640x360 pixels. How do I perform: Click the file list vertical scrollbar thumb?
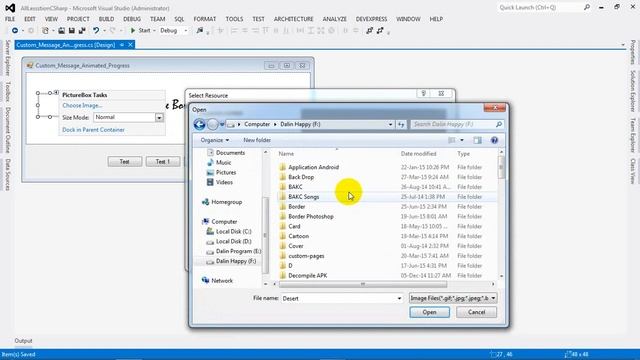pos(501,167)
